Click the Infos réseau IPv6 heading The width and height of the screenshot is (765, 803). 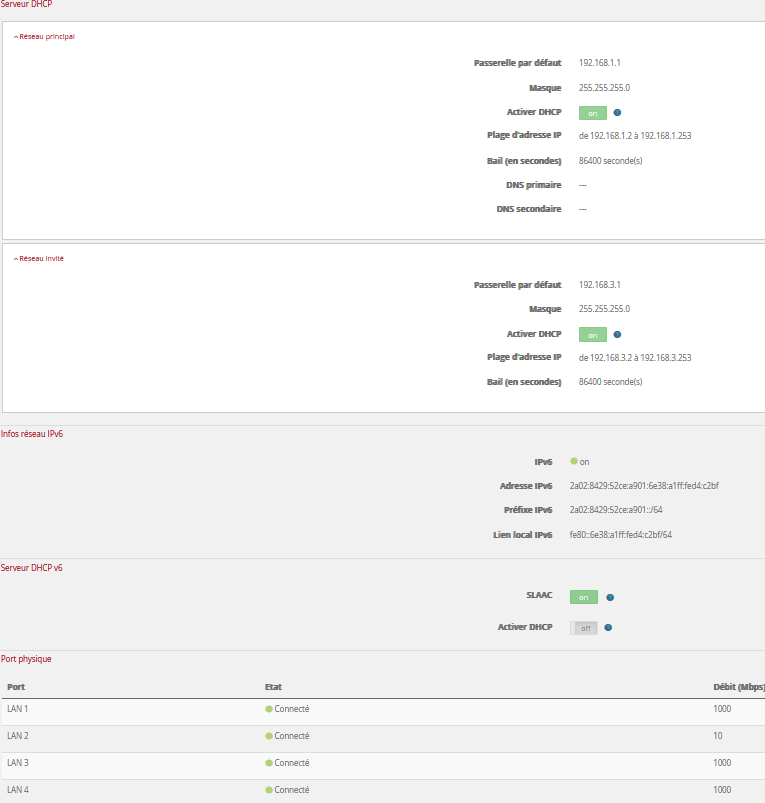32,434
